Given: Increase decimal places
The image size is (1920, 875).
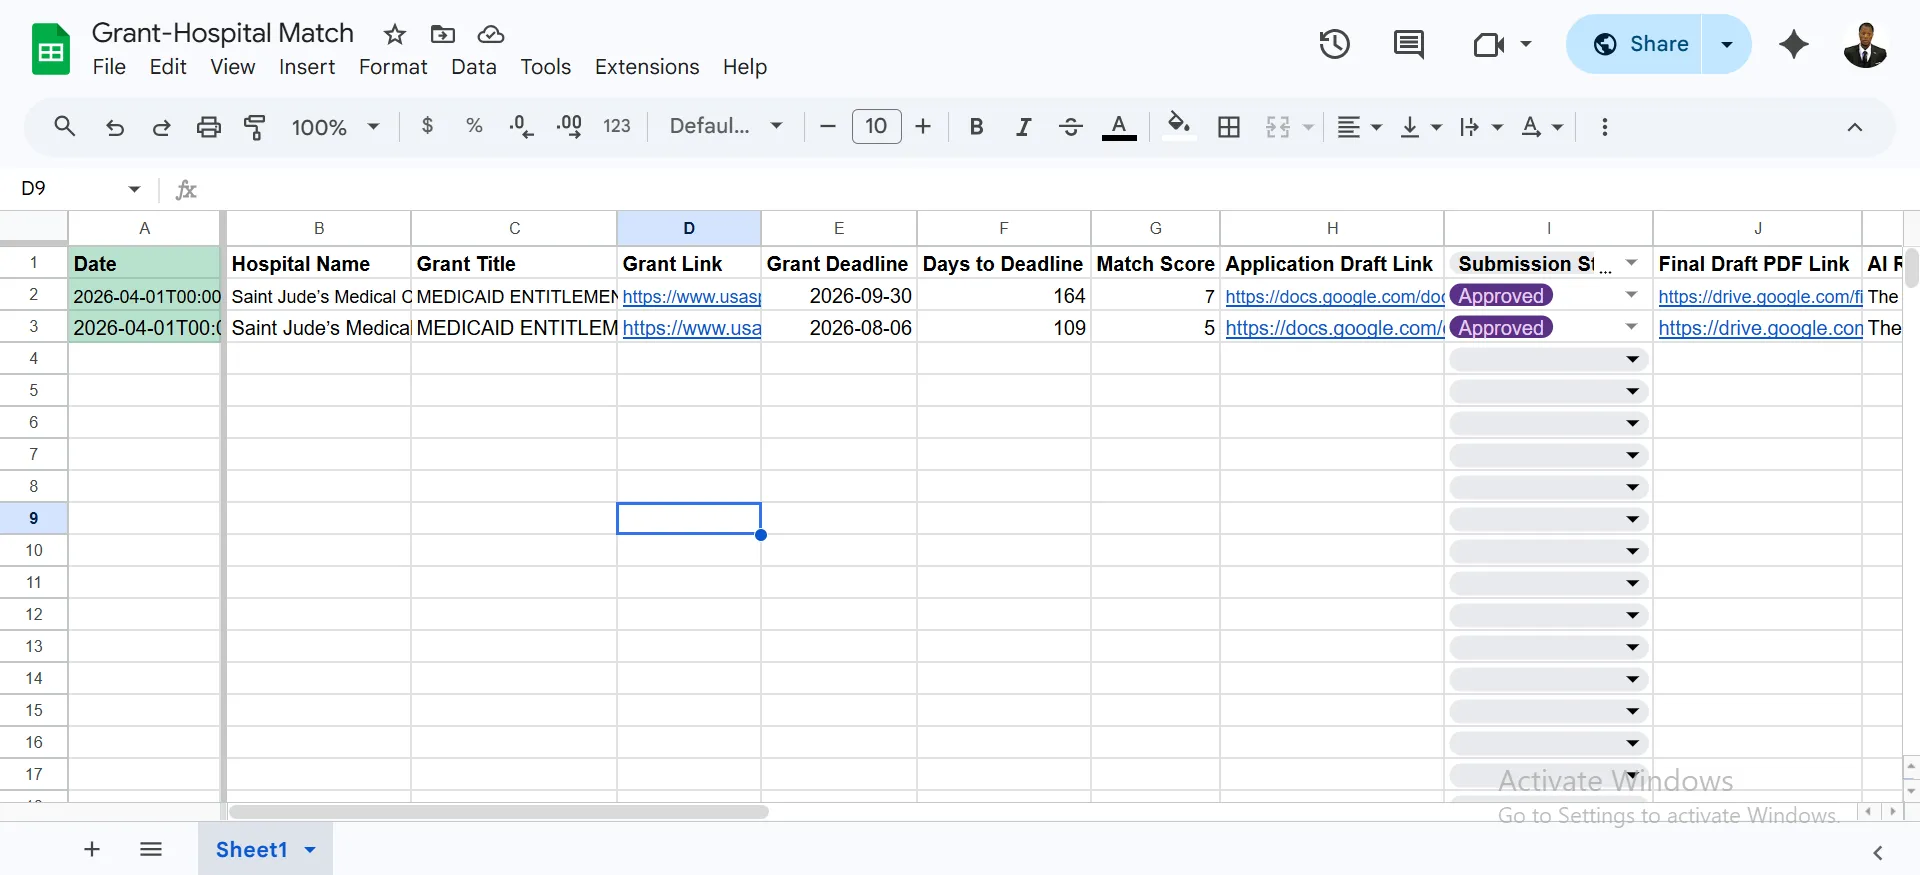Looking at the screenshot, I should [569, 127].
